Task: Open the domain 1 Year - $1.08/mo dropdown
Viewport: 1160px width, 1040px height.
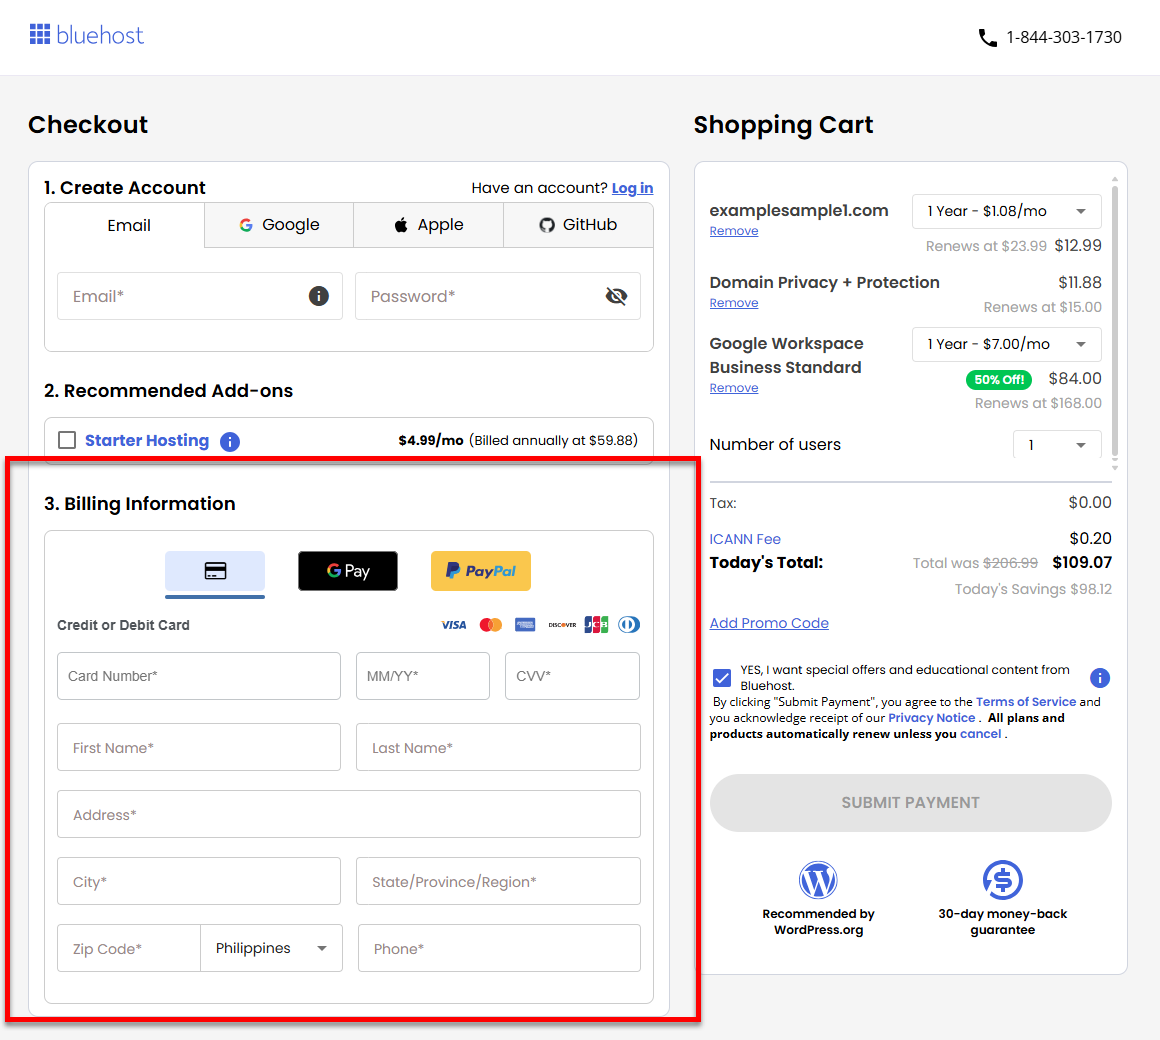Action: (1007, 212)
